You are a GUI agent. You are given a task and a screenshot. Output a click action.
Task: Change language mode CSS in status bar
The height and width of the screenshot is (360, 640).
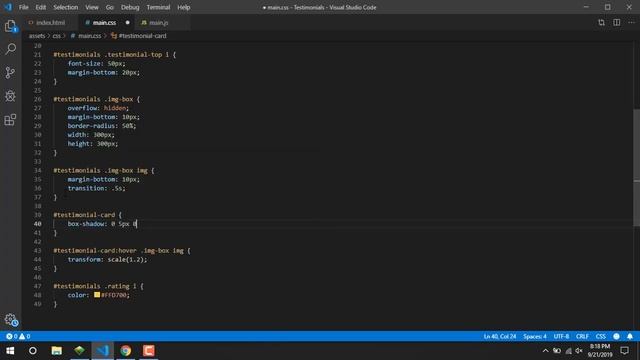(x=600, y=336)
